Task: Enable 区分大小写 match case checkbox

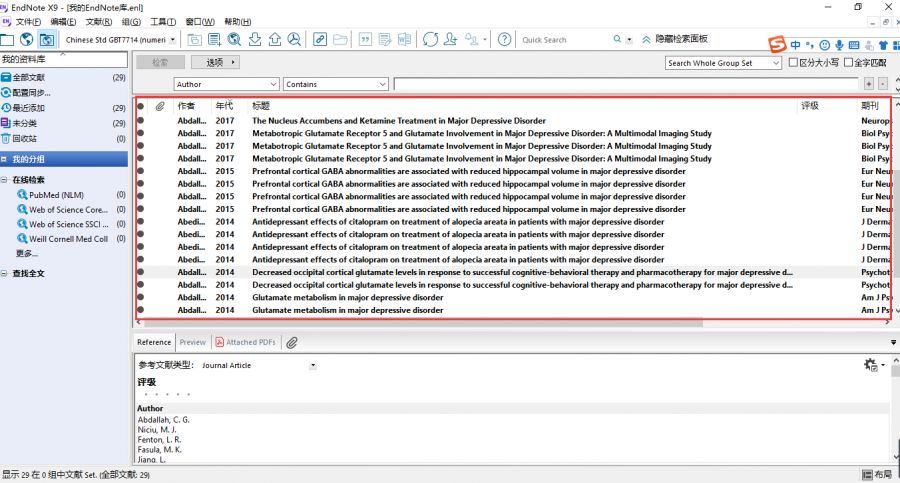Action: coord(793,62)
